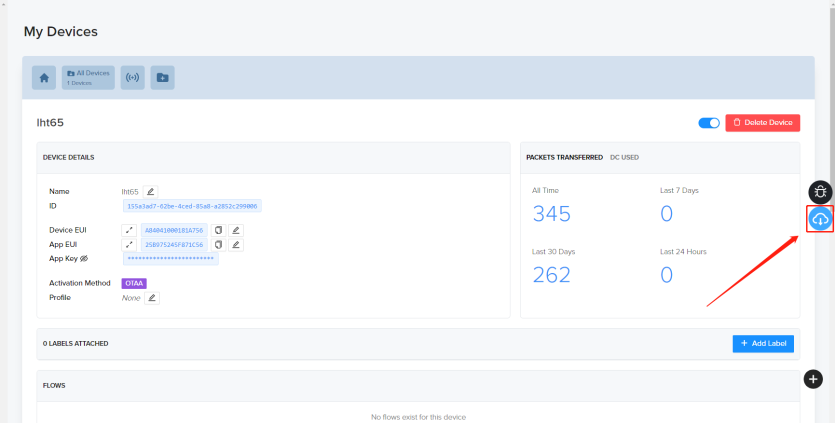
Task: Click the Delete Device button
Action: (x=763, y=123)
